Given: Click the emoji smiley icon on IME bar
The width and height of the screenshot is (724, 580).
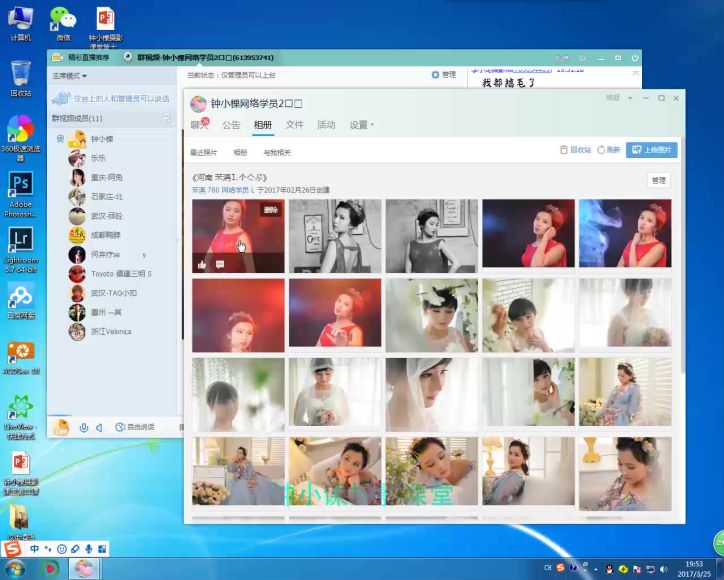Looking at the screenshot, I should 61,549.
